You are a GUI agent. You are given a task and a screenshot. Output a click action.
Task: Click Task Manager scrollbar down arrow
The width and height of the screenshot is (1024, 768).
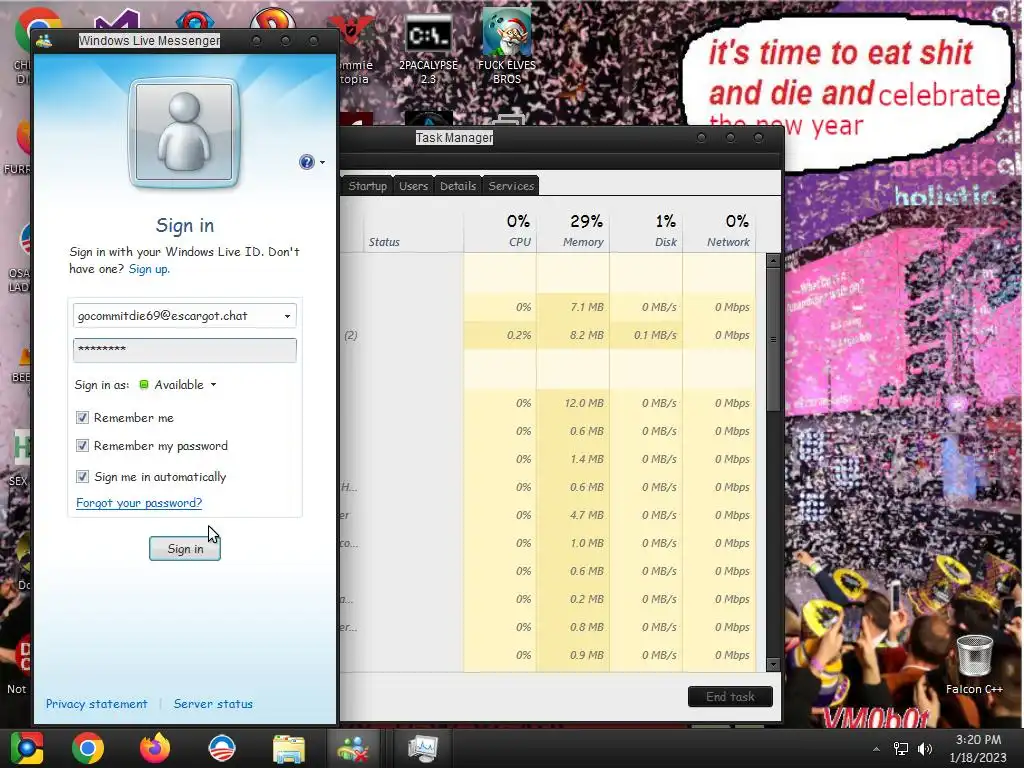773,665
